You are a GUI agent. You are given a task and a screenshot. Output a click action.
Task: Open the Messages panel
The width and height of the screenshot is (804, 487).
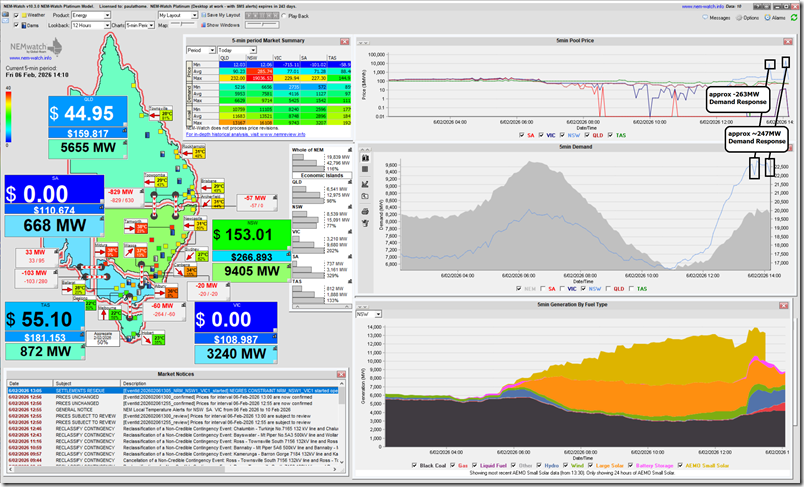point(716,17)
